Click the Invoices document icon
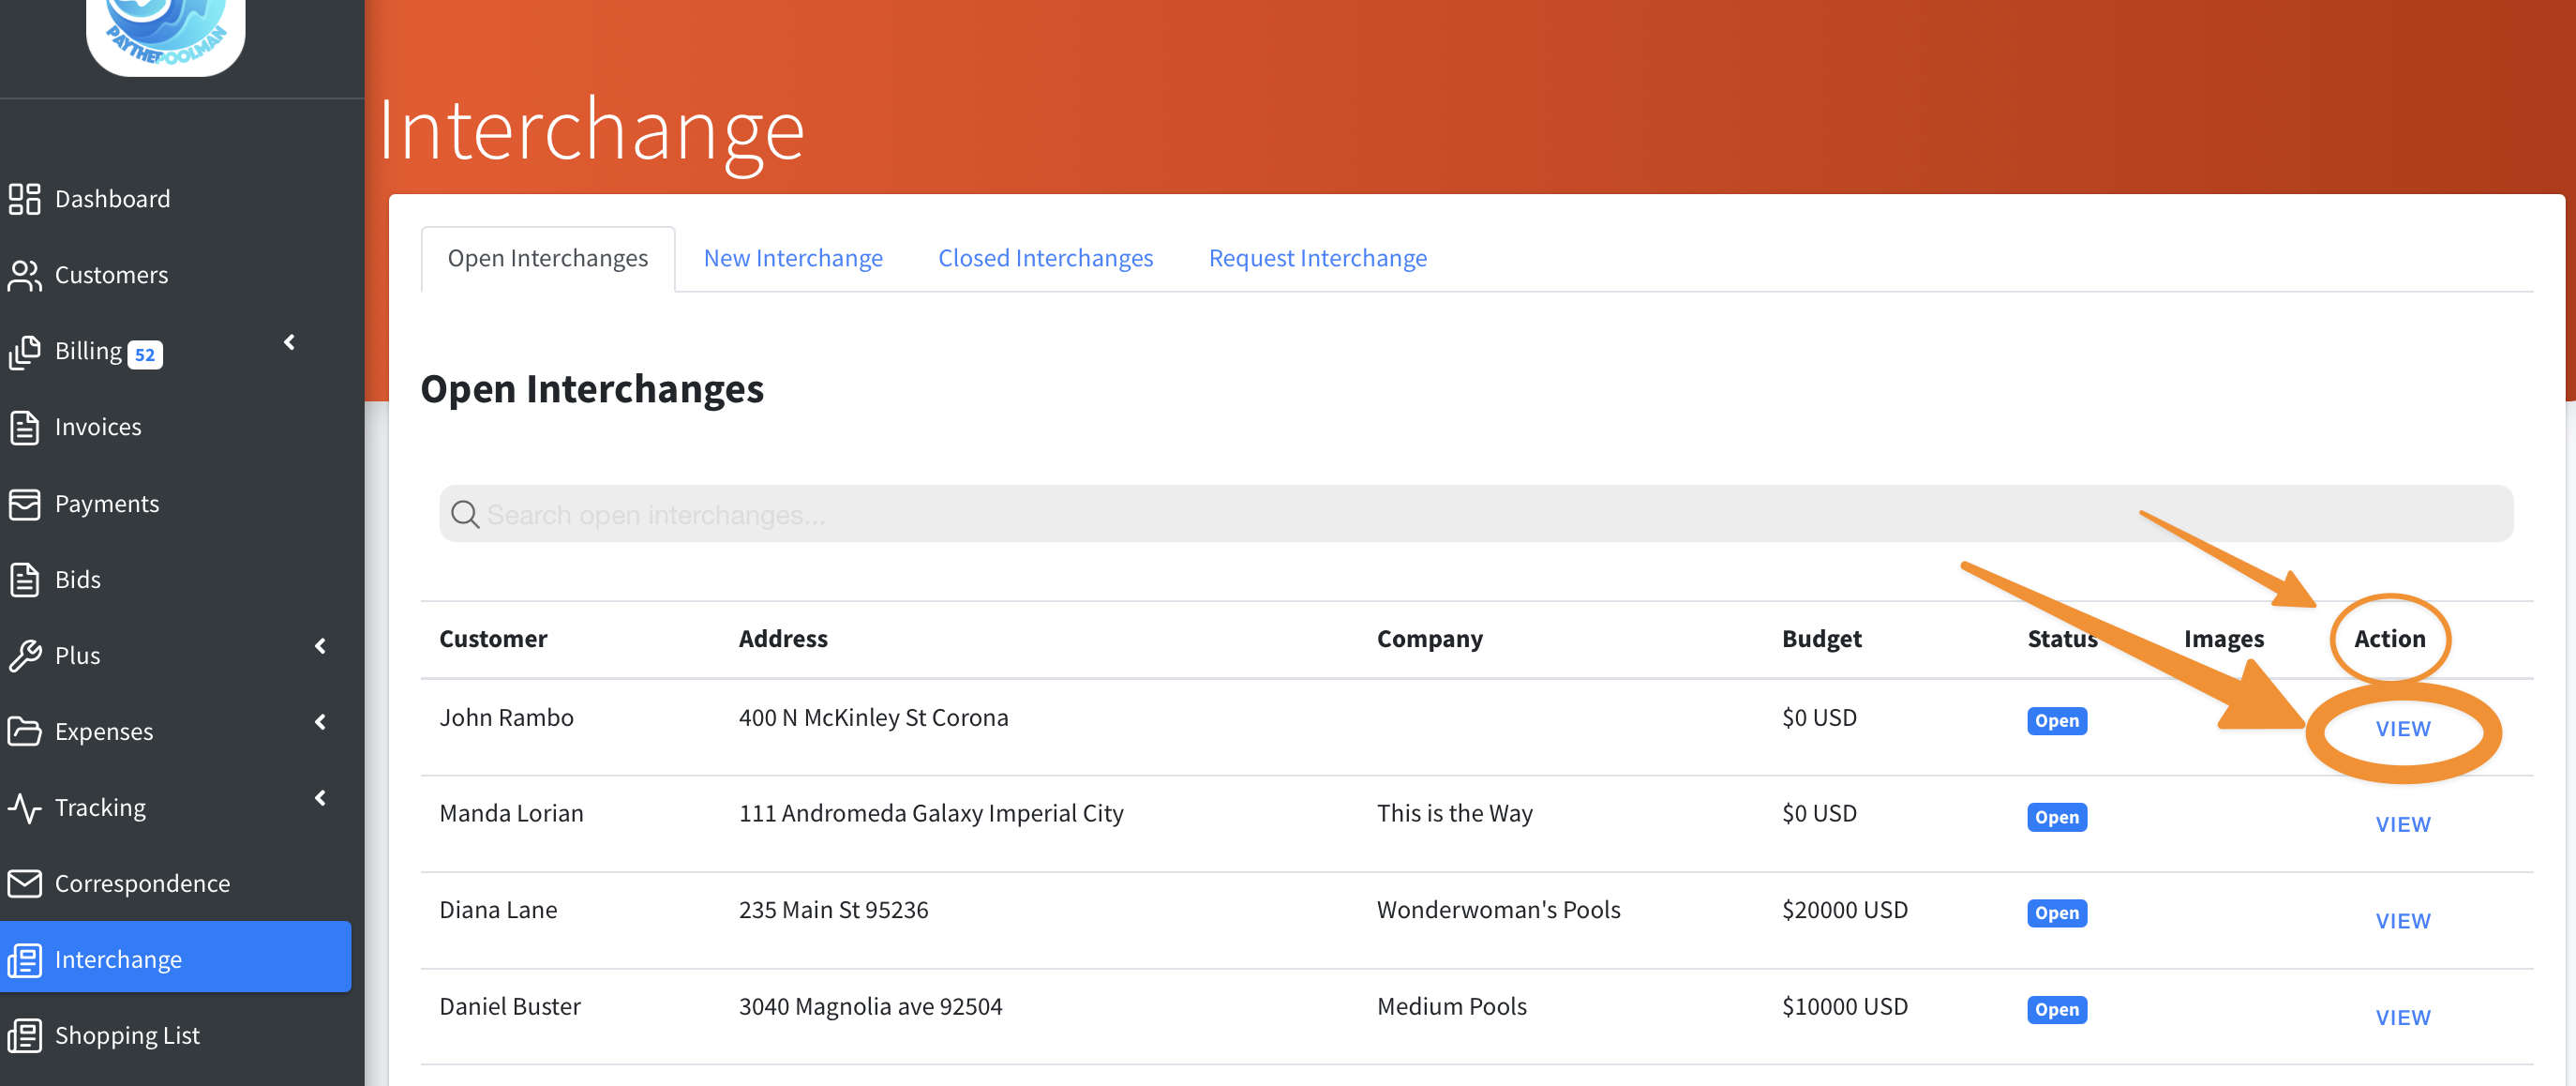The width and height of the screenshot is (2576, 1086). tap(24, 428)
